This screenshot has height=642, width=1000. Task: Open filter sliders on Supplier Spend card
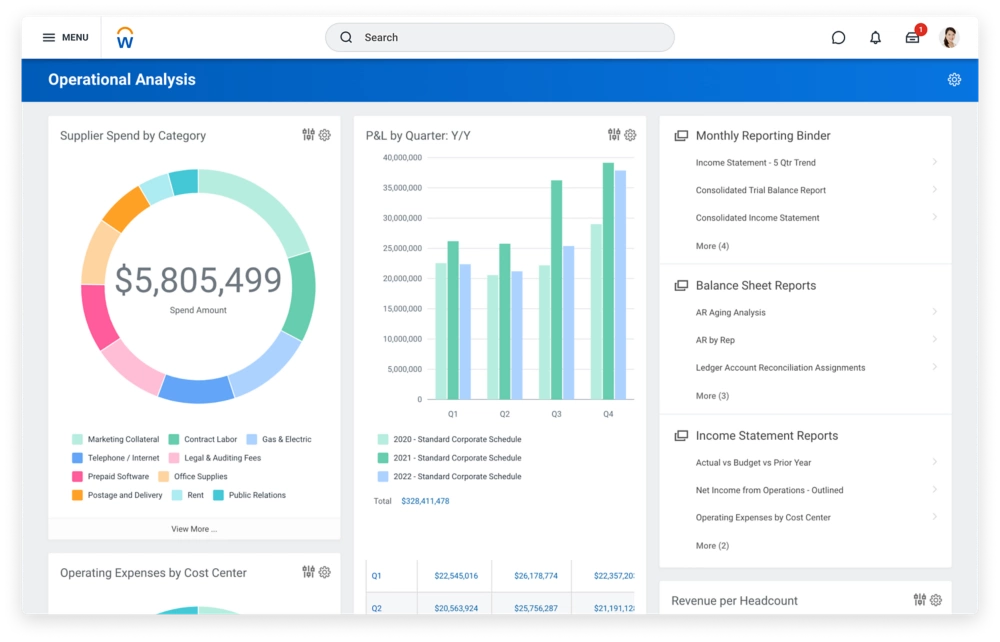309,135
